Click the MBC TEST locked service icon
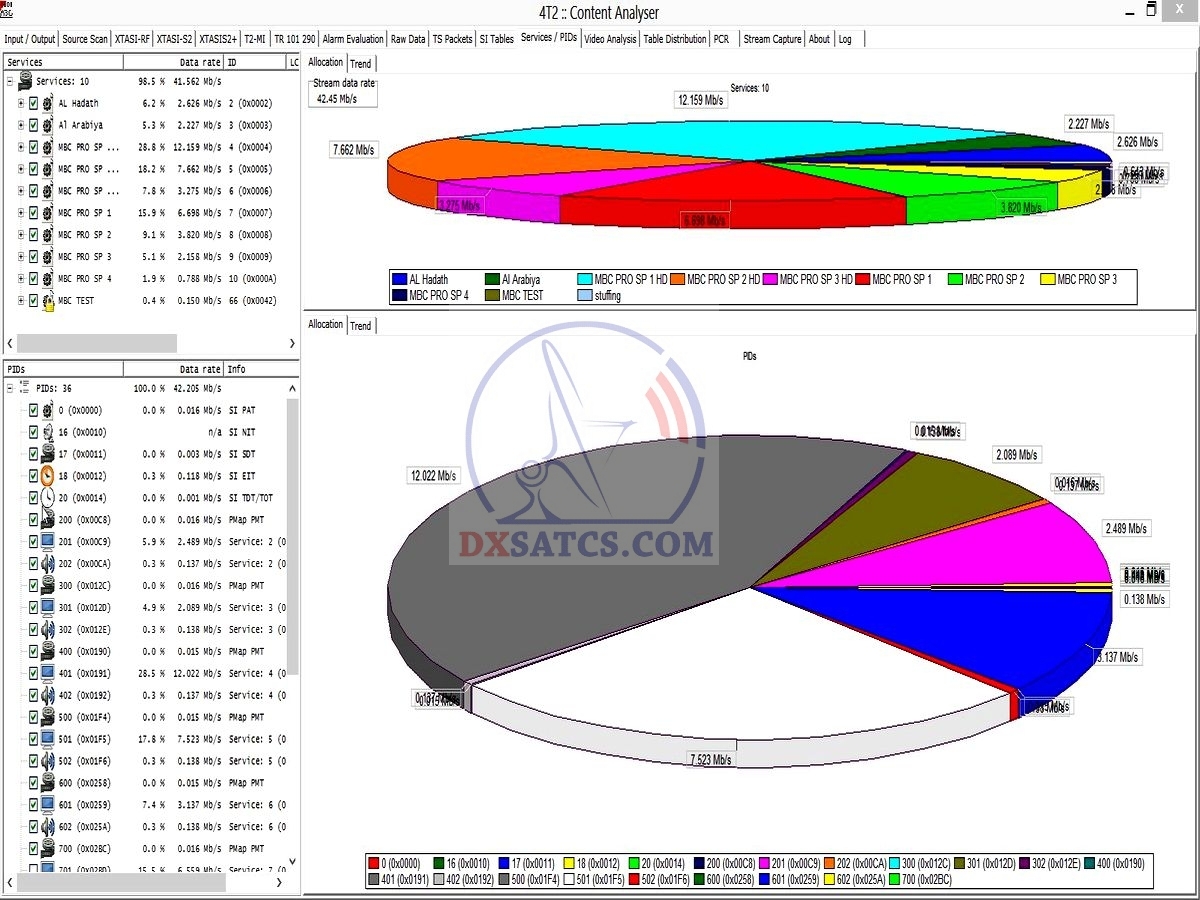Screen dimensions: 1200x900 pos(47,301)
